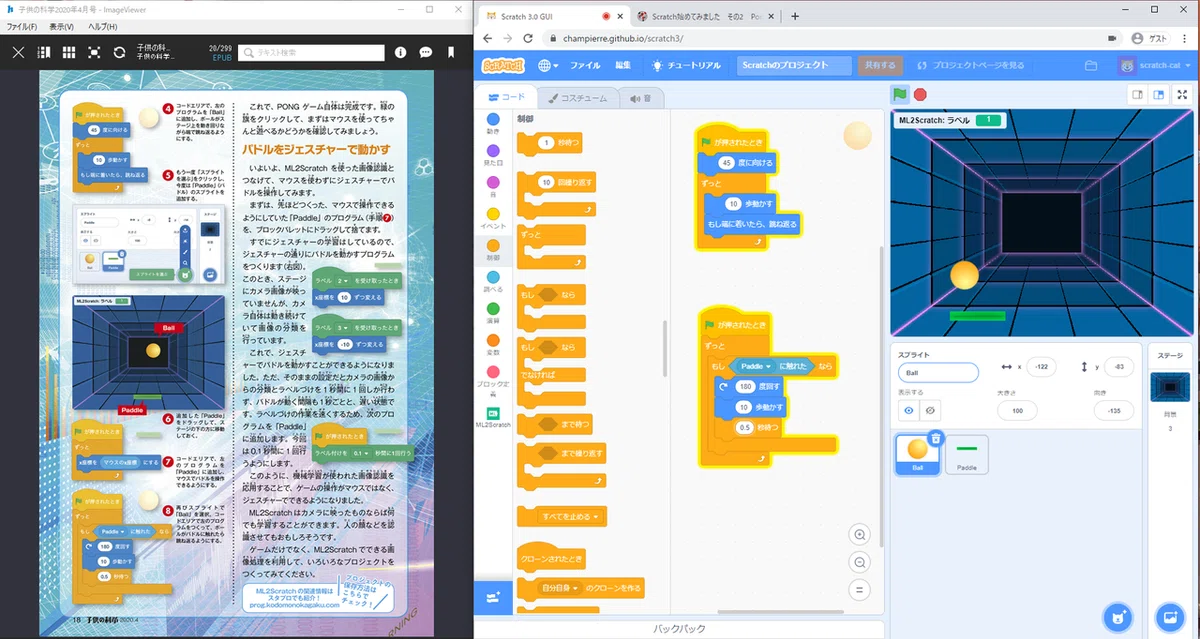Select the 音 sound category
The height and width of the screenshot is (639, 1200).
pos(493,185)
